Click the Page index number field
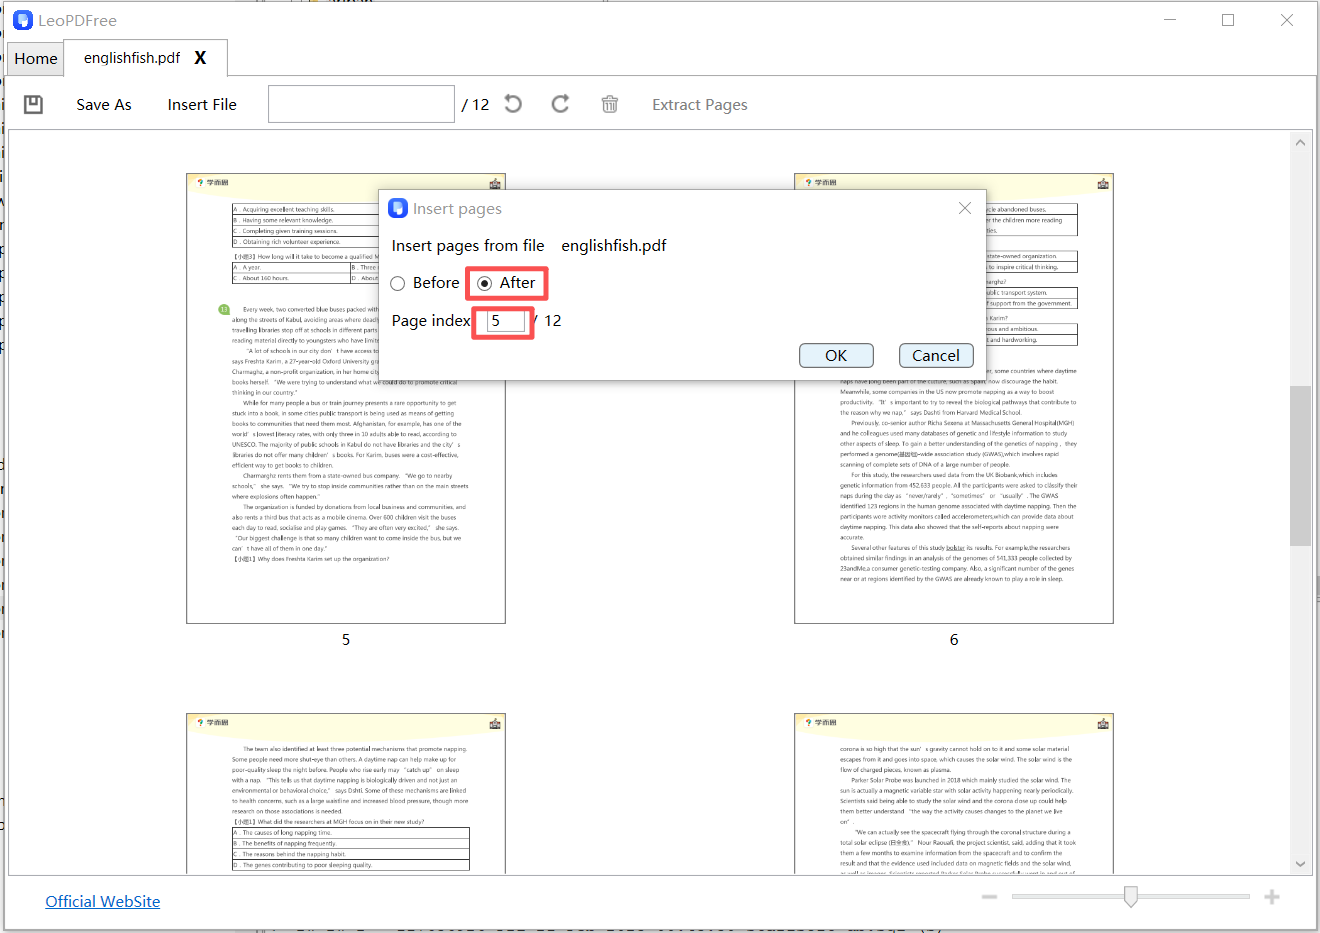This screenshot has height=933, width=1320. pyautogui.click(x=502, y=321)
